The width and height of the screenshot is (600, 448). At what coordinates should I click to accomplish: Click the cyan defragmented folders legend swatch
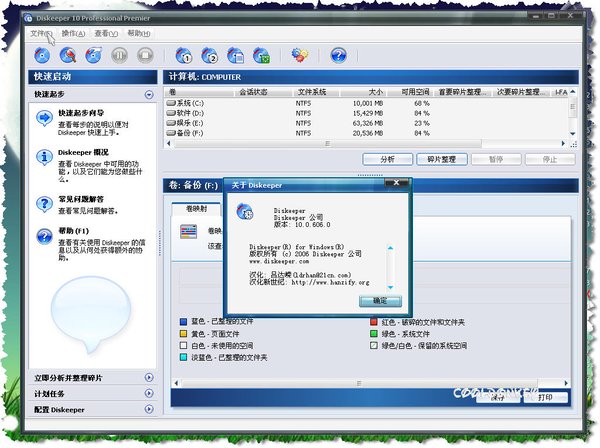pyautogui.click(x=184, y=357)
